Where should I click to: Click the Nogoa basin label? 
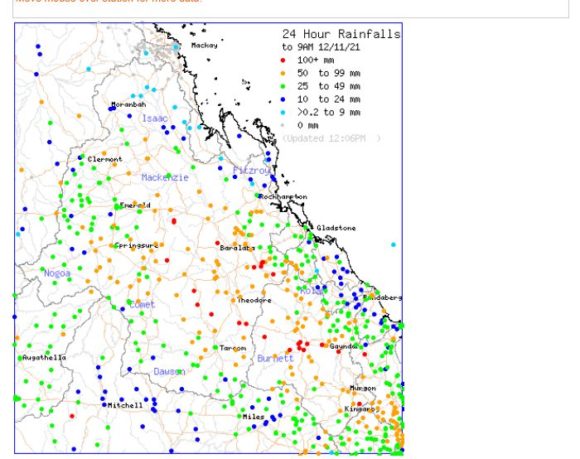tap(57, 273)
